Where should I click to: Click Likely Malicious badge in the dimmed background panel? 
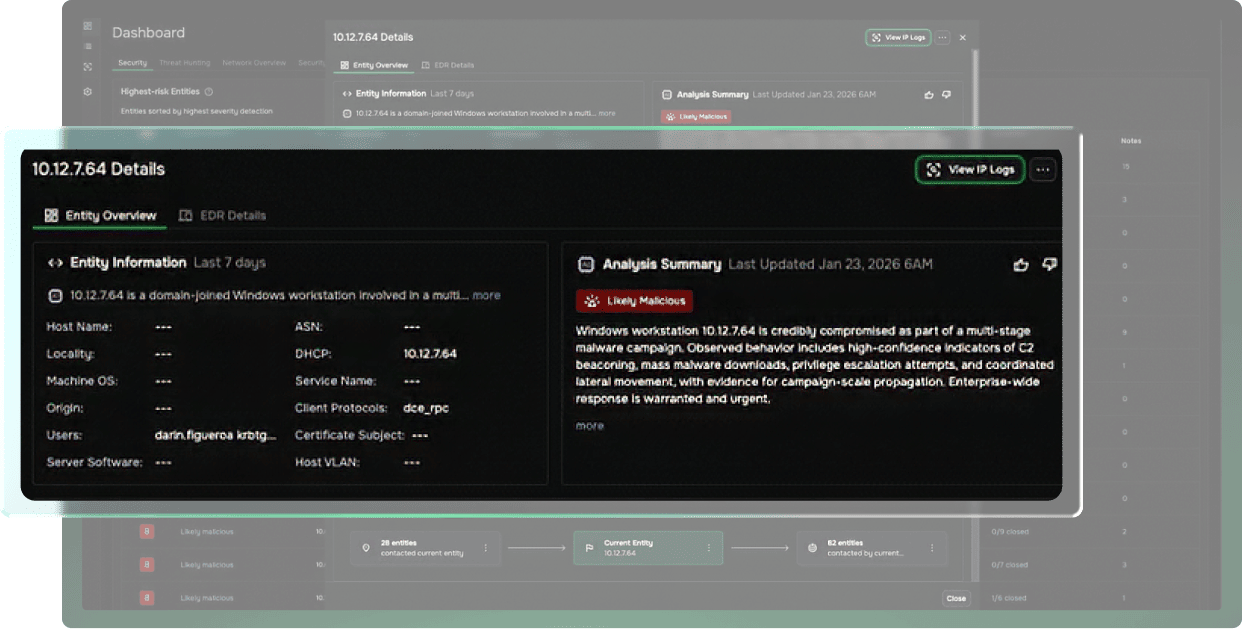tap(696, 117)
